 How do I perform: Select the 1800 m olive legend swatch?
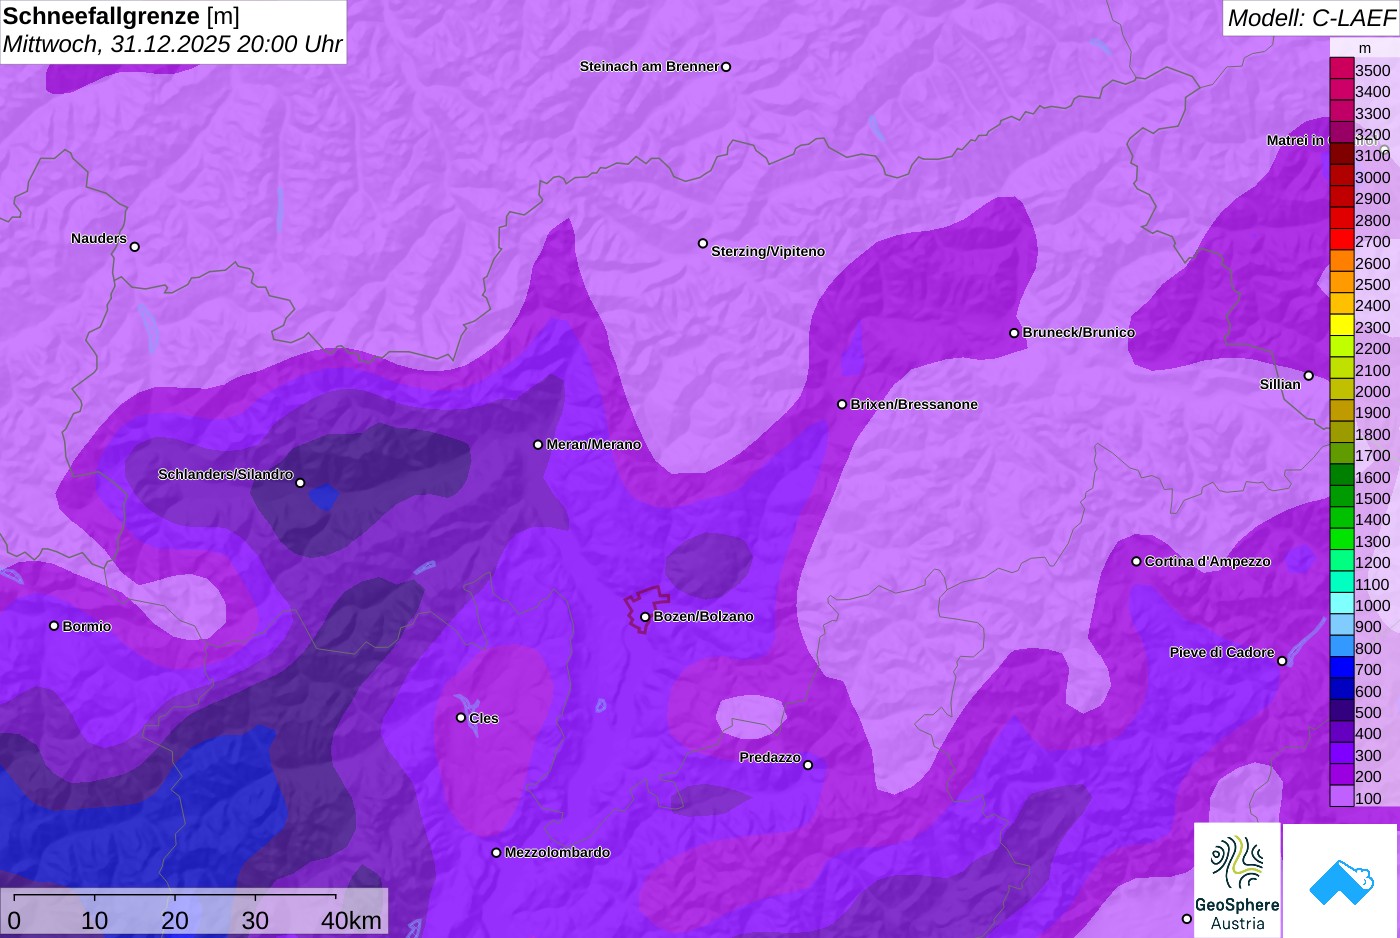pos(1341,433)
